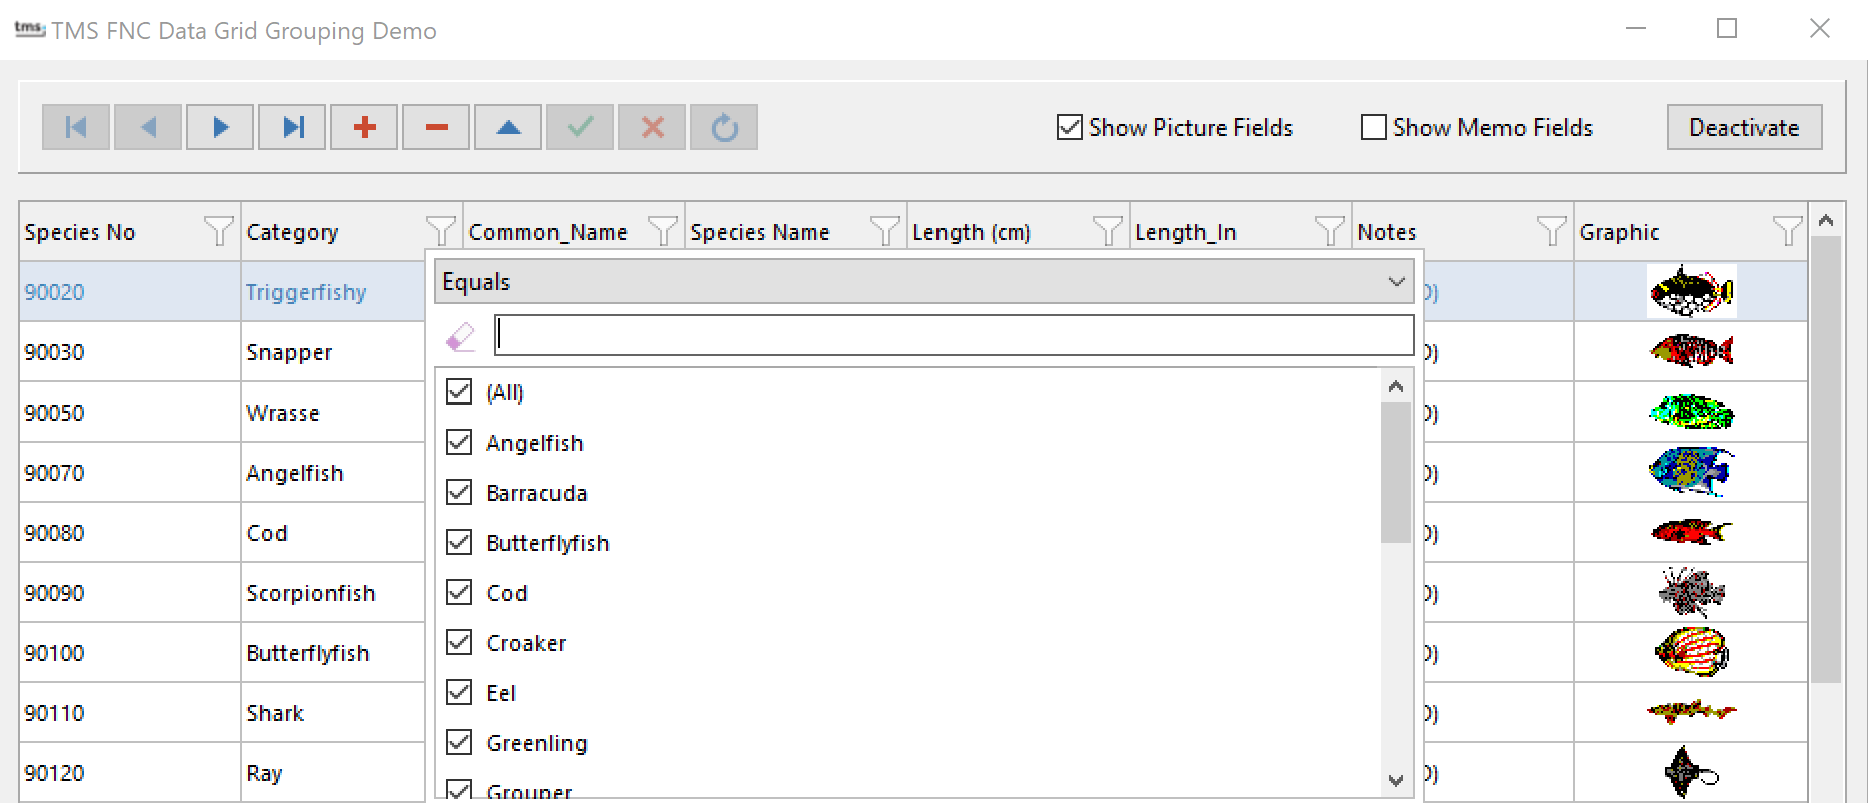Image resolution: width=1868 pixels, height=803 pixels.
Task: Jump to last record in navigator
Action: coord(292,127)
